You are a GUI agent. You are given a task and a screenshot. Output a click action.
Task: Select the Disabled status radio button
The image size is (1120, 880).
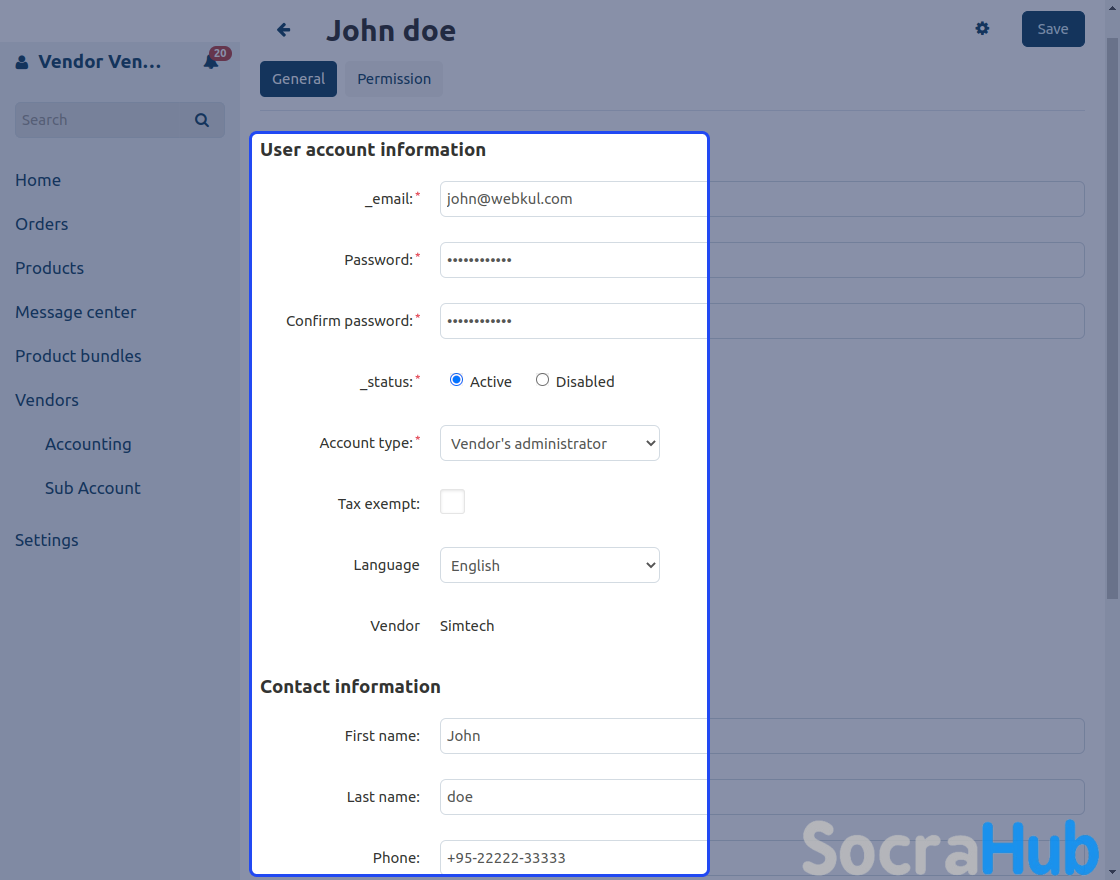point(542,380)
